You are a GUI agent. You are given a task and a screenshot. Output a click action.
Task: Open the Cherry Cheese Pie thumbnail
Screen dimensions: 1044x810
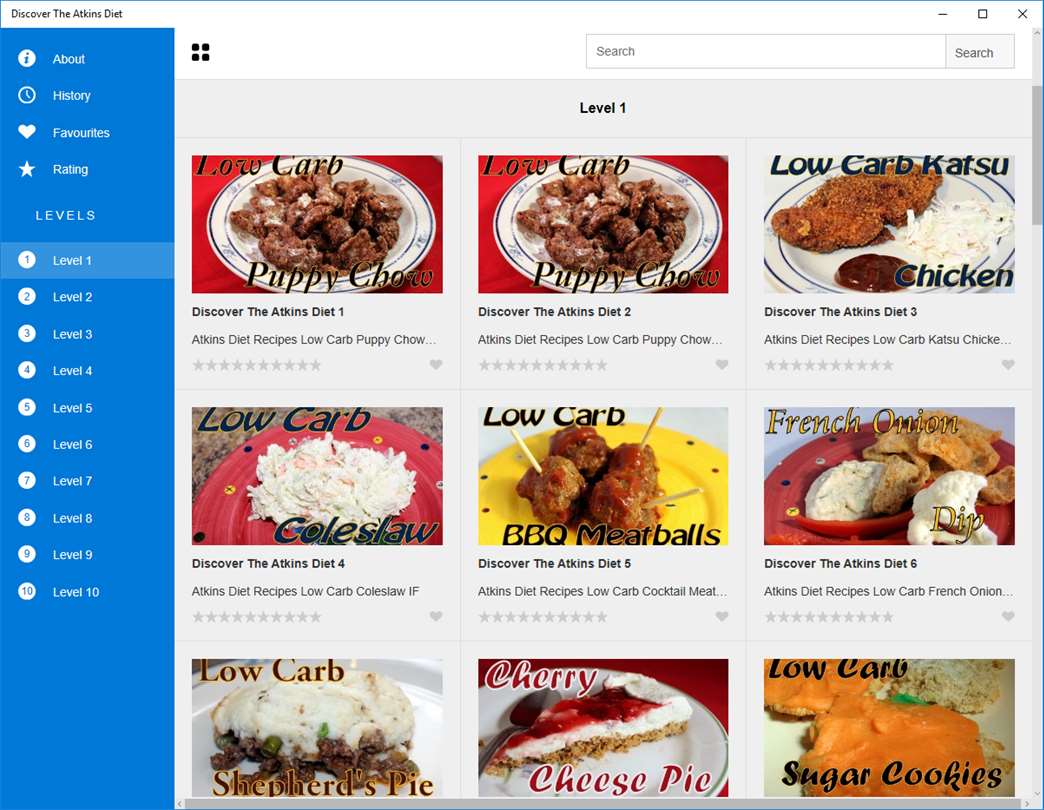[603, 727]
